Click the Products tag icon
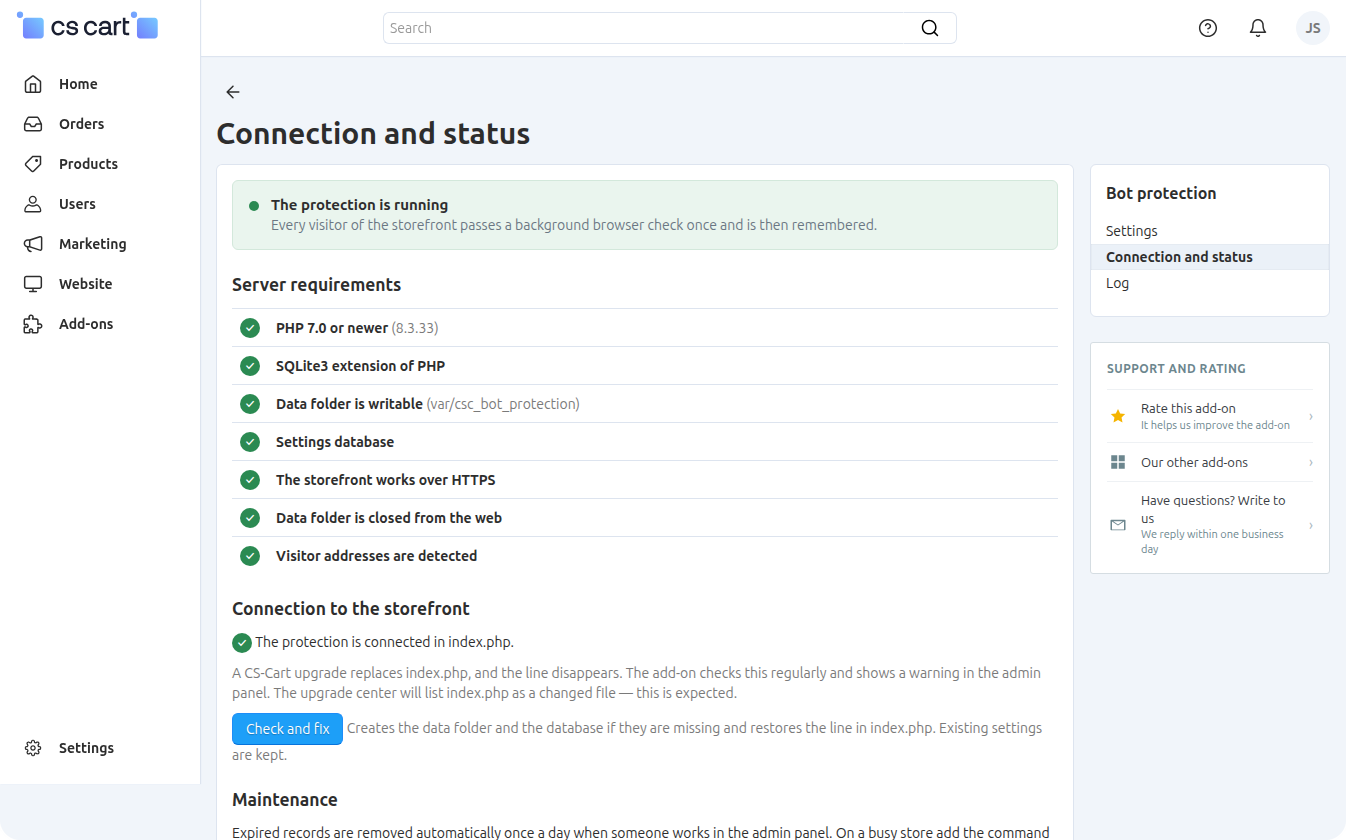Viewport: 1346px width, 840px height. (x=33, y=164)
